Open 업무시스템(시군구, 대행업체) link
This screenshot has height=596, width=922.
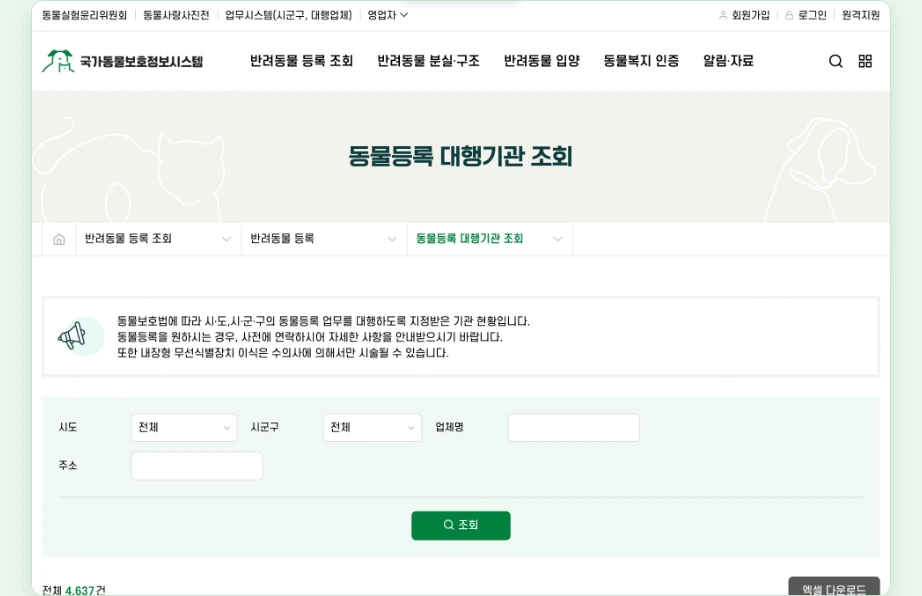(x=289, y=15)
